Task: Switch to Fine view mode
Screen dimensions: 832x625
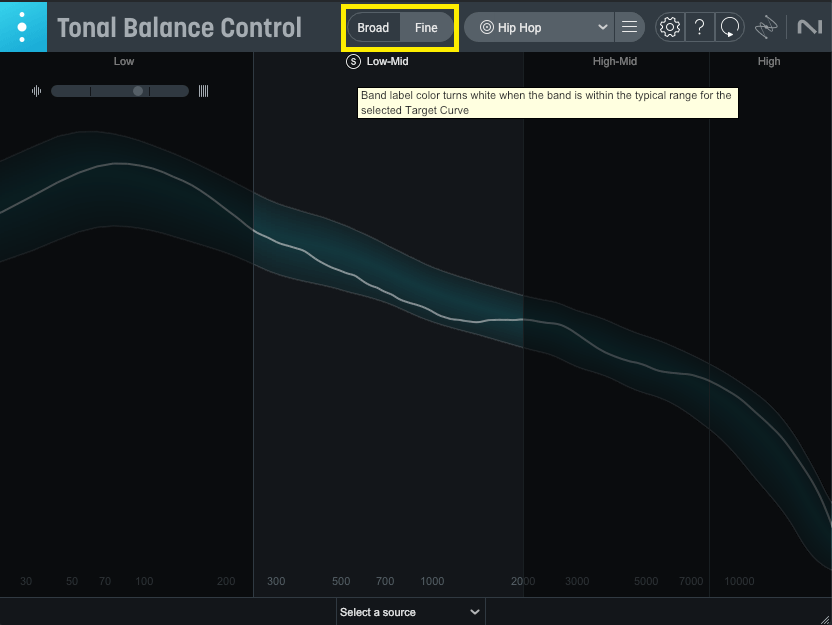Action: [x=426, y=28]
